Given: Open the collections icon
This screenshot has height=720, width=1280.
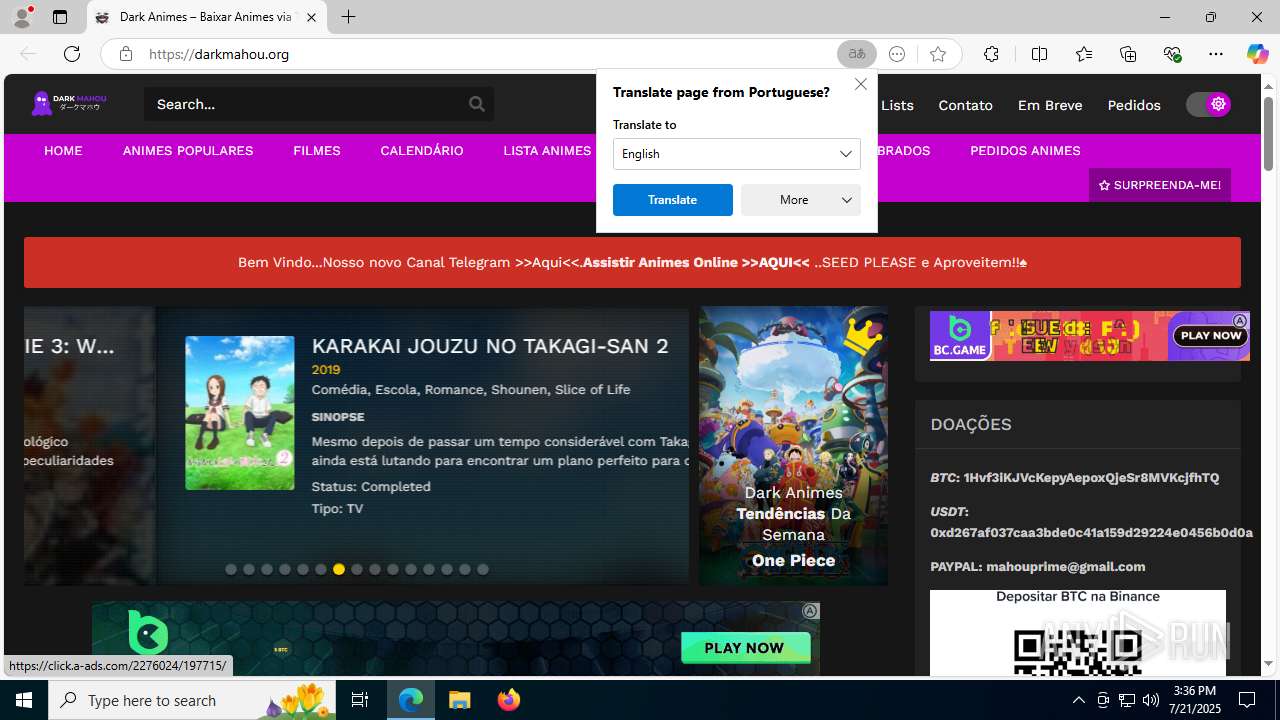Looking at the screenshot, I should pyautogui.click(x=1128, y=54).
